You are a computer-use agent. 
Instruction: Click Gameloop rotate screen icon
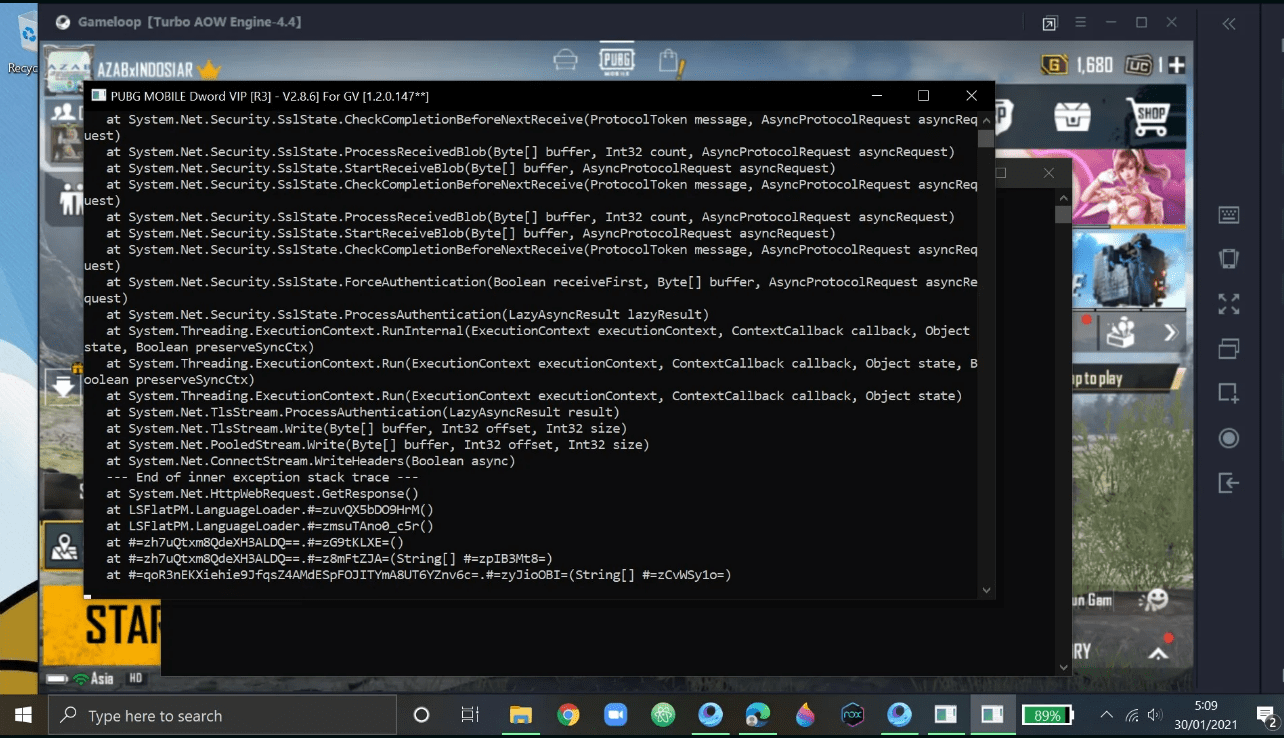(x=1229, y=259)
